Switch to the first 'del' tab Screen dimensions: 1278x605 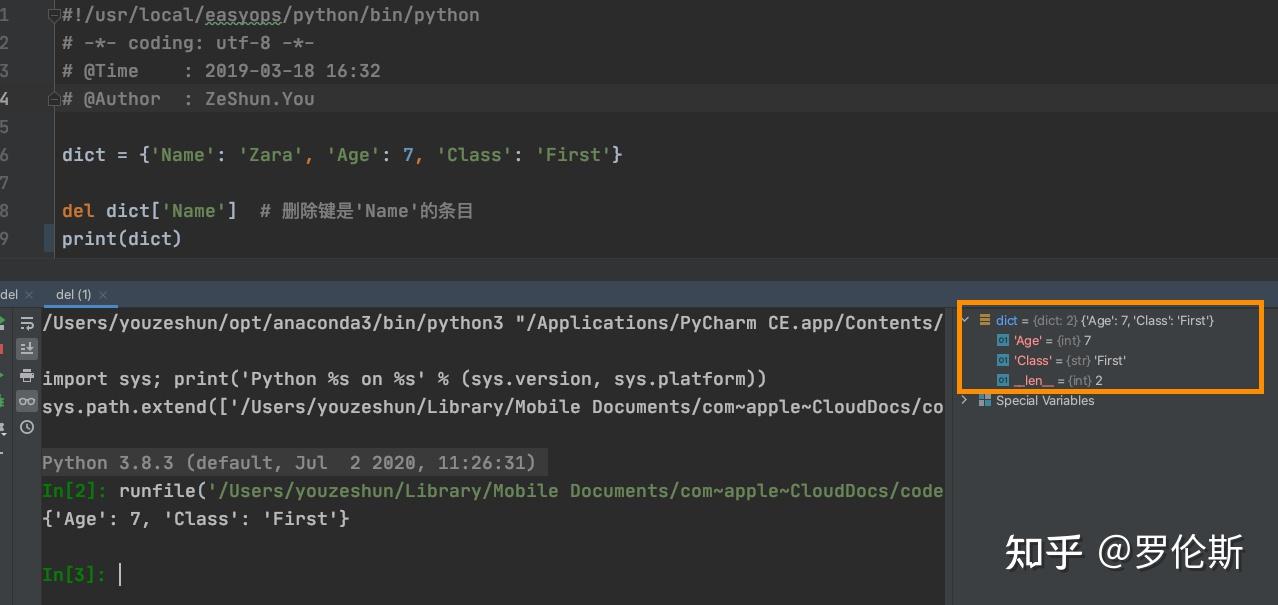coord(9,294)
